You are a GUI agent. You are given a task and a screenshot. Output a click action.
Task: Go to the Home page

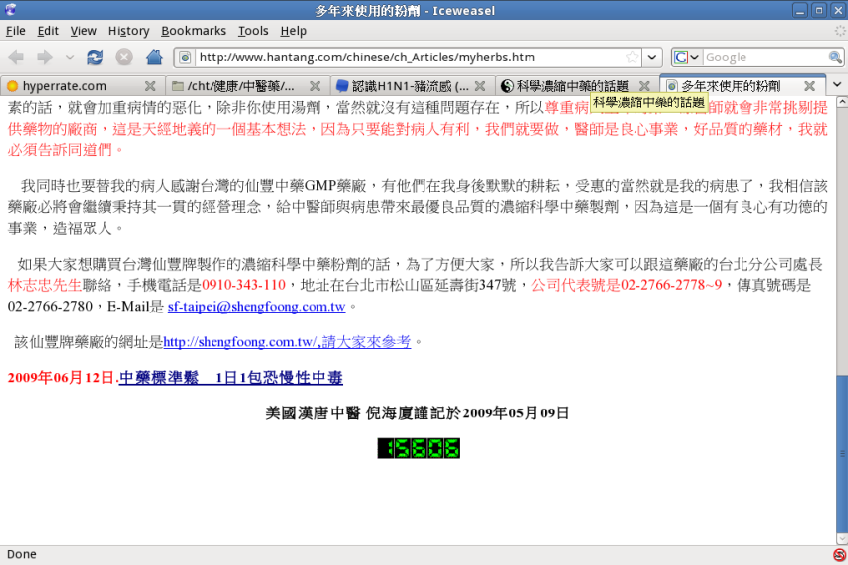pos(154,57)
